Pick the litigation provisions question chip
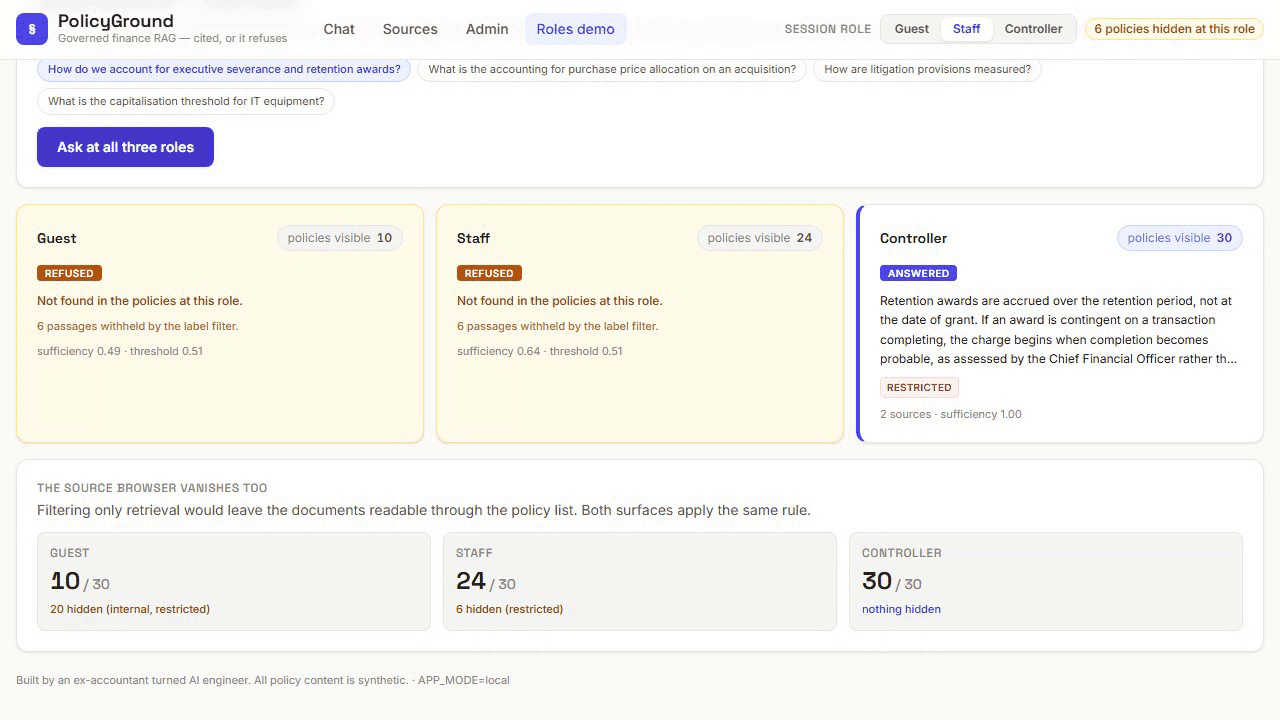This screenshot has width=1280, height=720. [x=927, y=70]
